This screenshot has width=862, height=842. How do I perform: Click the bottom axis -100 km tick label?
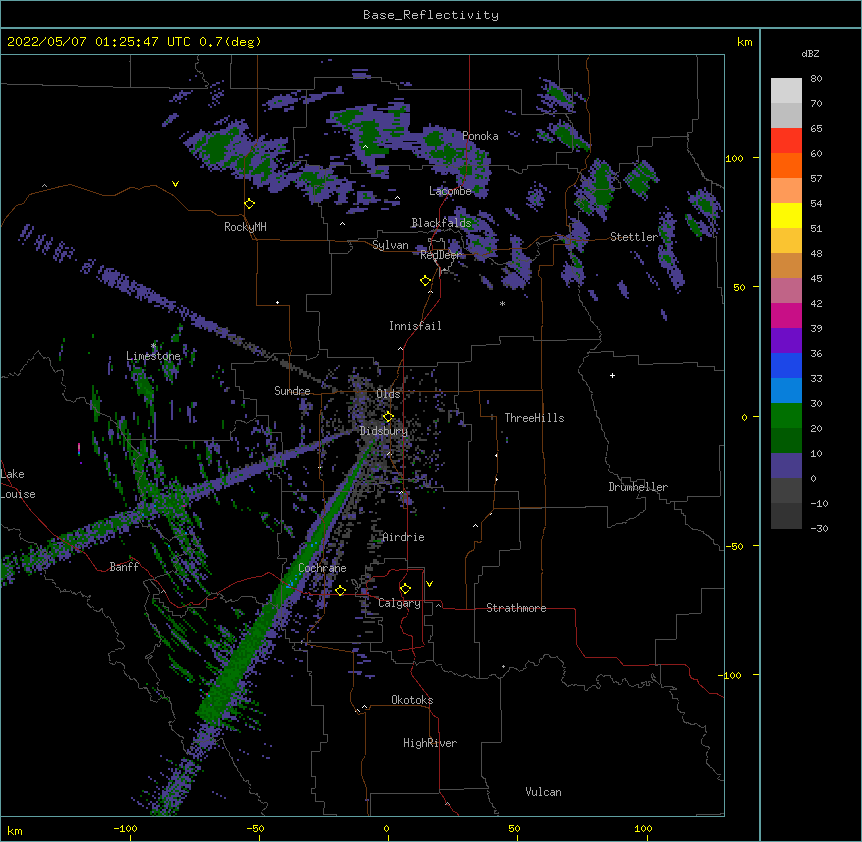[x=125, y=828]
